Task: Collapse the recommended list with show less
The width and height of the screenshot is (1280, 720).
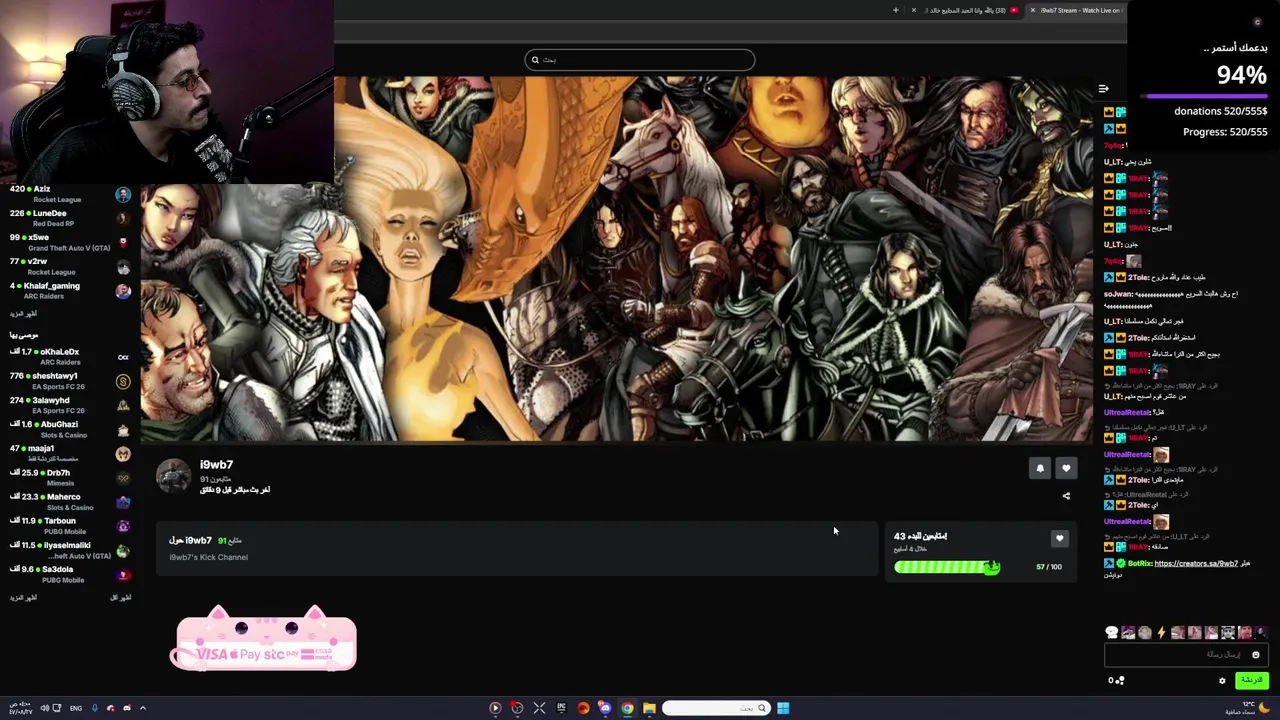Action: (x=120, y=598)
